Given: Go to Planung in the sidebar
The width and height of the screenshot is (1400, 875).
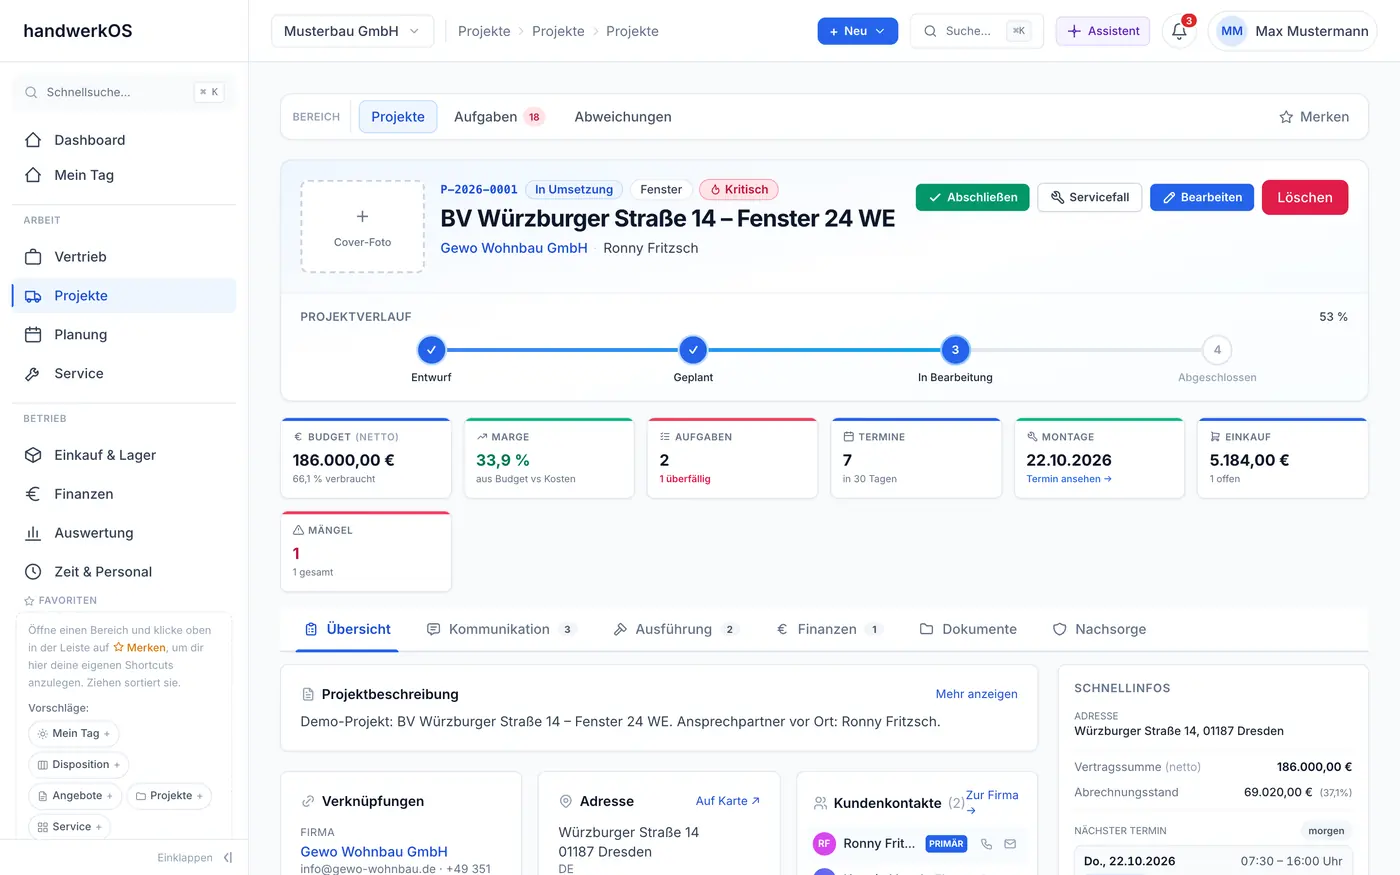Looking at the screenshot, I should [124, 335].
